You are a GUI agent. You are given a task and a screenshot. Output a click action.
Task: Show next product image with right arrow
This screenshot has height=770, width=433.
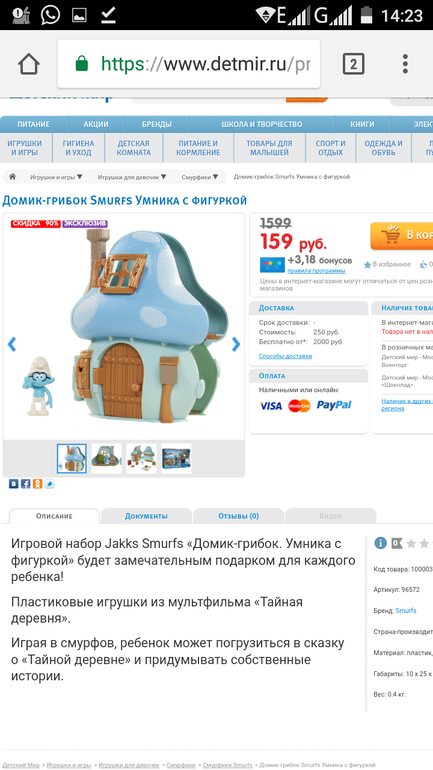coord(236,344)
